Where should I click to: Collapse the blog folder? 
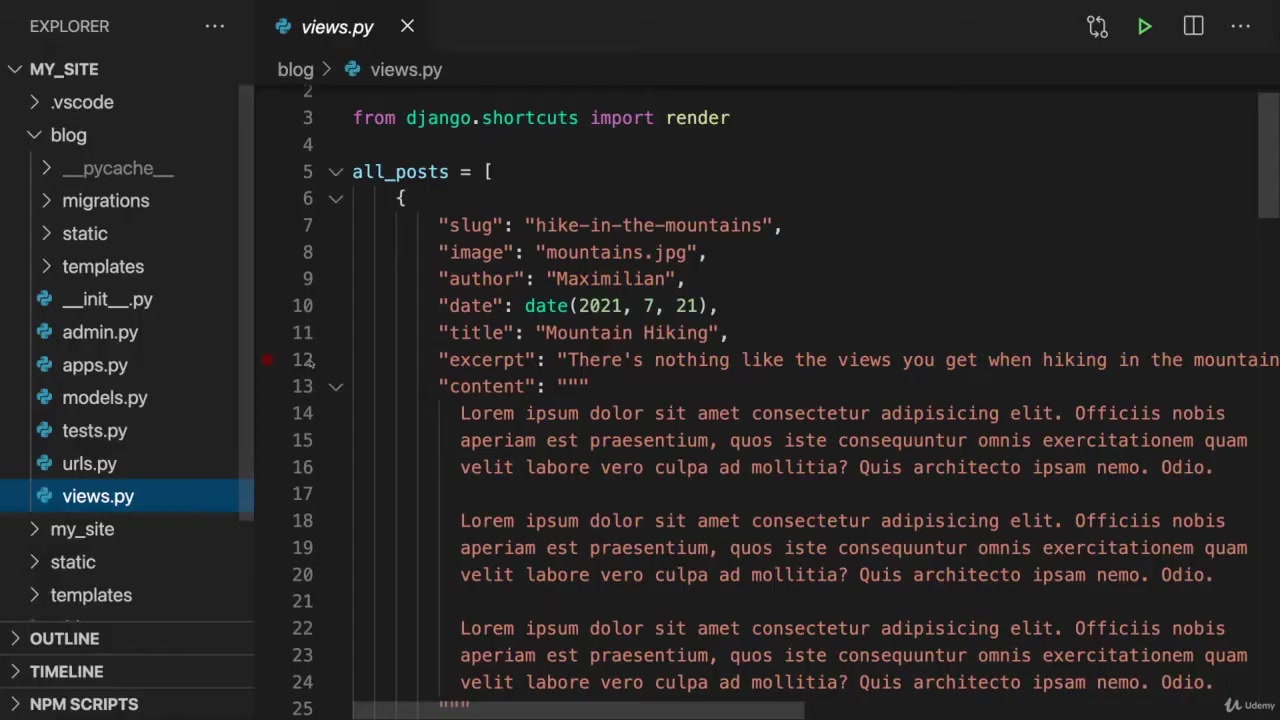tap(68, 135)
